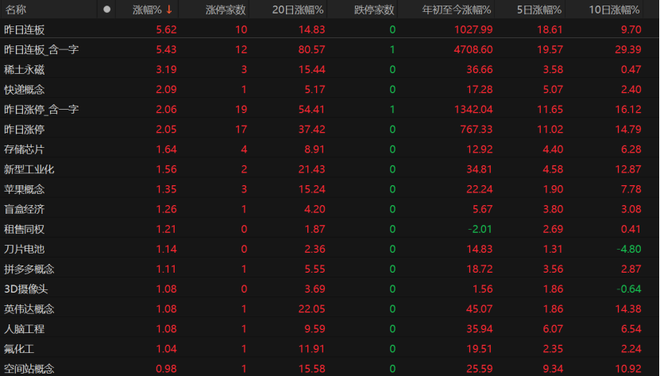Click the white dot icon in header
660x376 pixels.
tap(107, 9)
